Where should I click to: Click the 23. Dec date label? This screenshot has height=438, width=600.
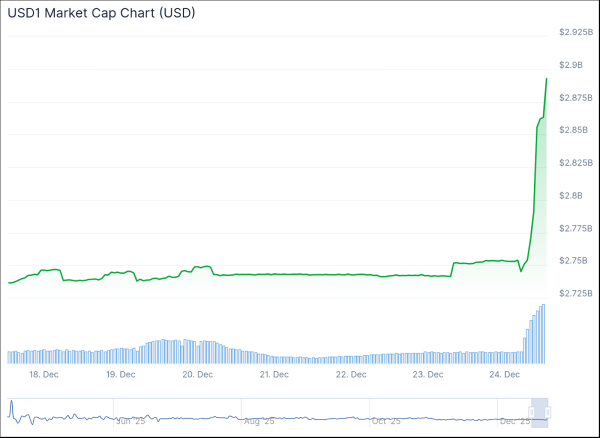click(x=428, y=374)
